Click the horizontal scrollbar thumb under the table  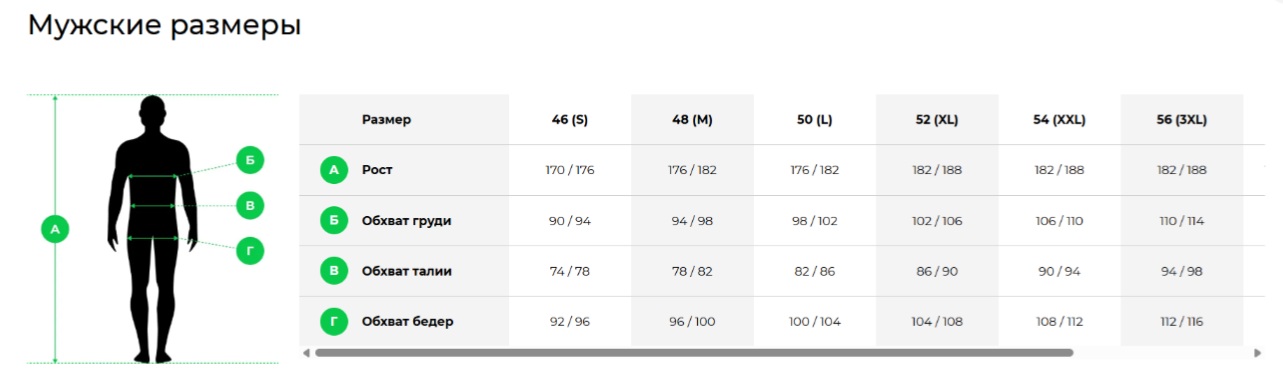(694, 353)
